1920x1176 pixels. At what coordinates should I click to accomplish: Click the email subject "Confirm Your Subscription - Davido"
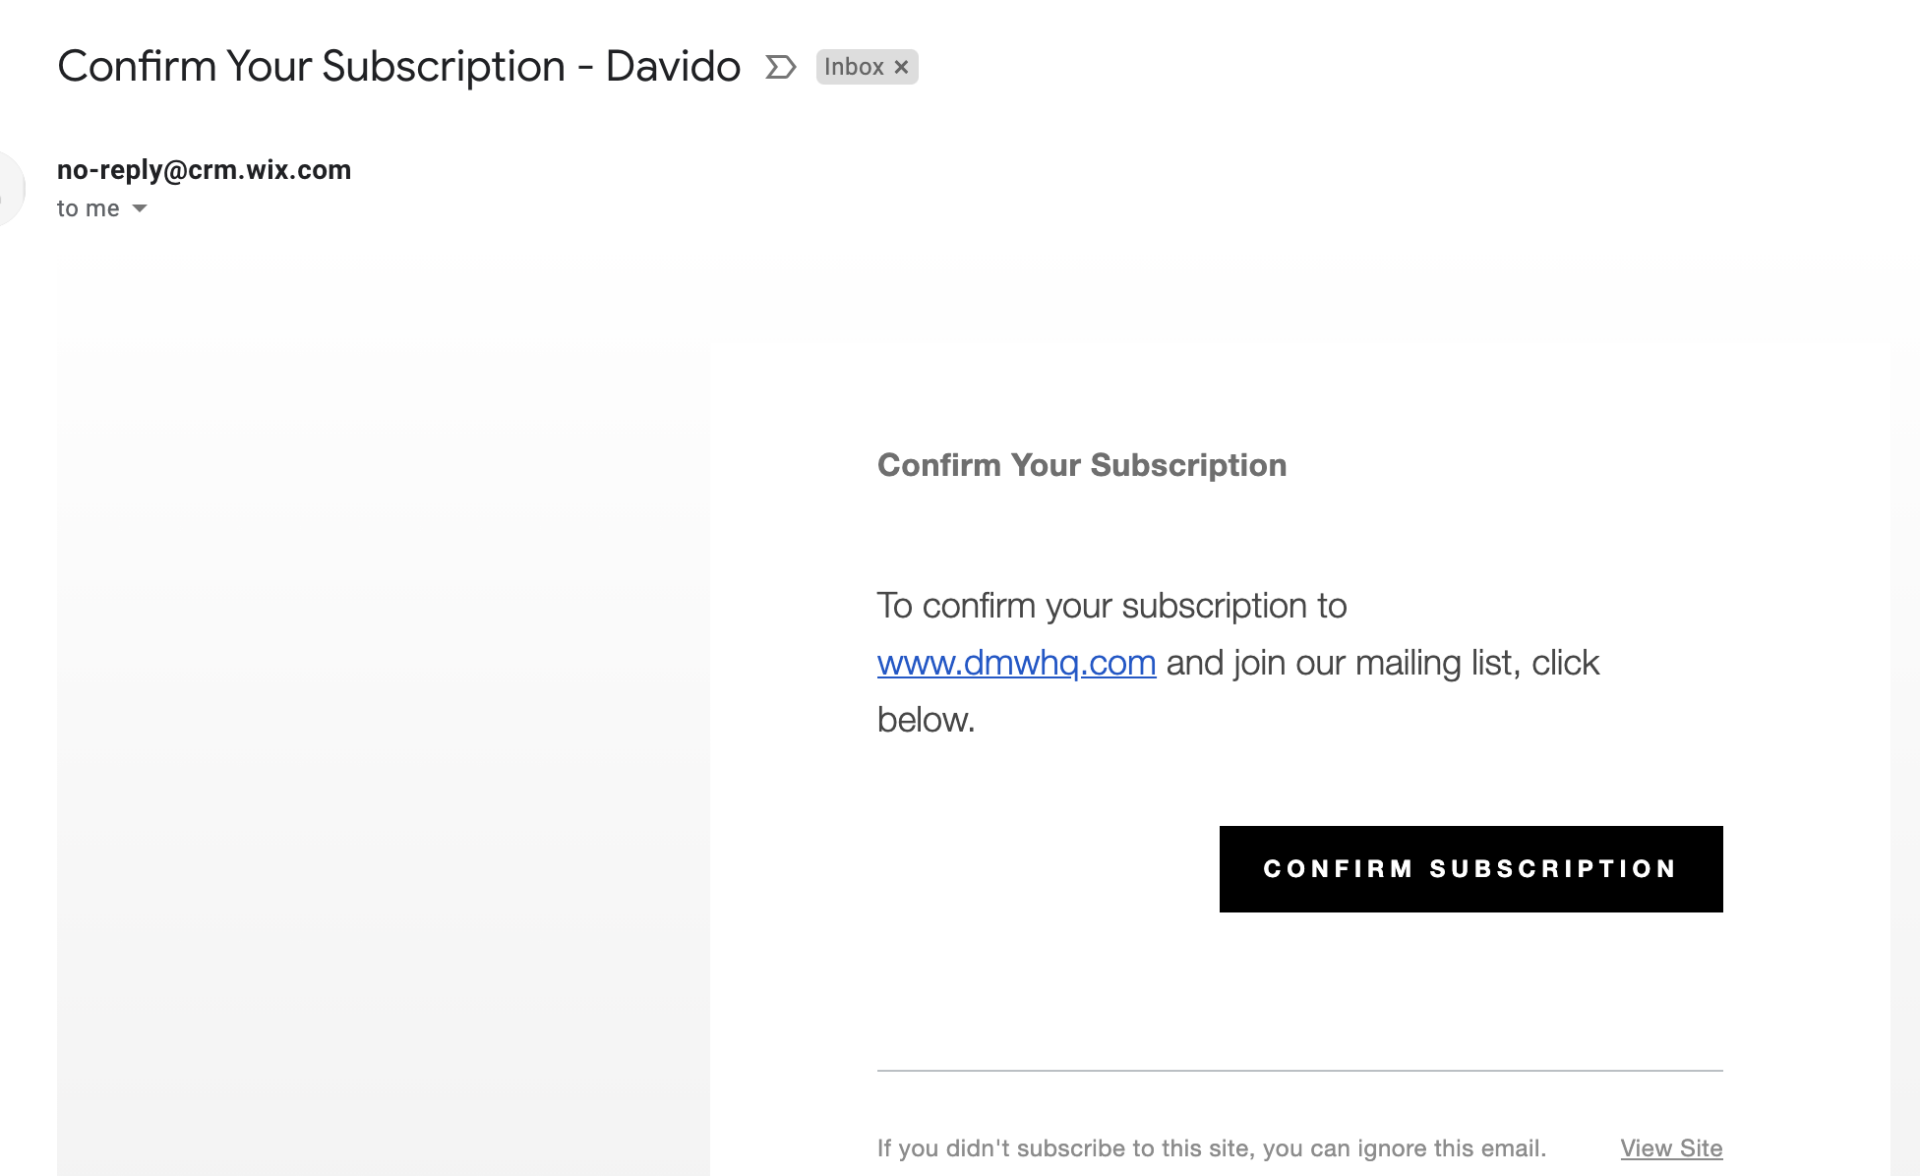[398, 67]
